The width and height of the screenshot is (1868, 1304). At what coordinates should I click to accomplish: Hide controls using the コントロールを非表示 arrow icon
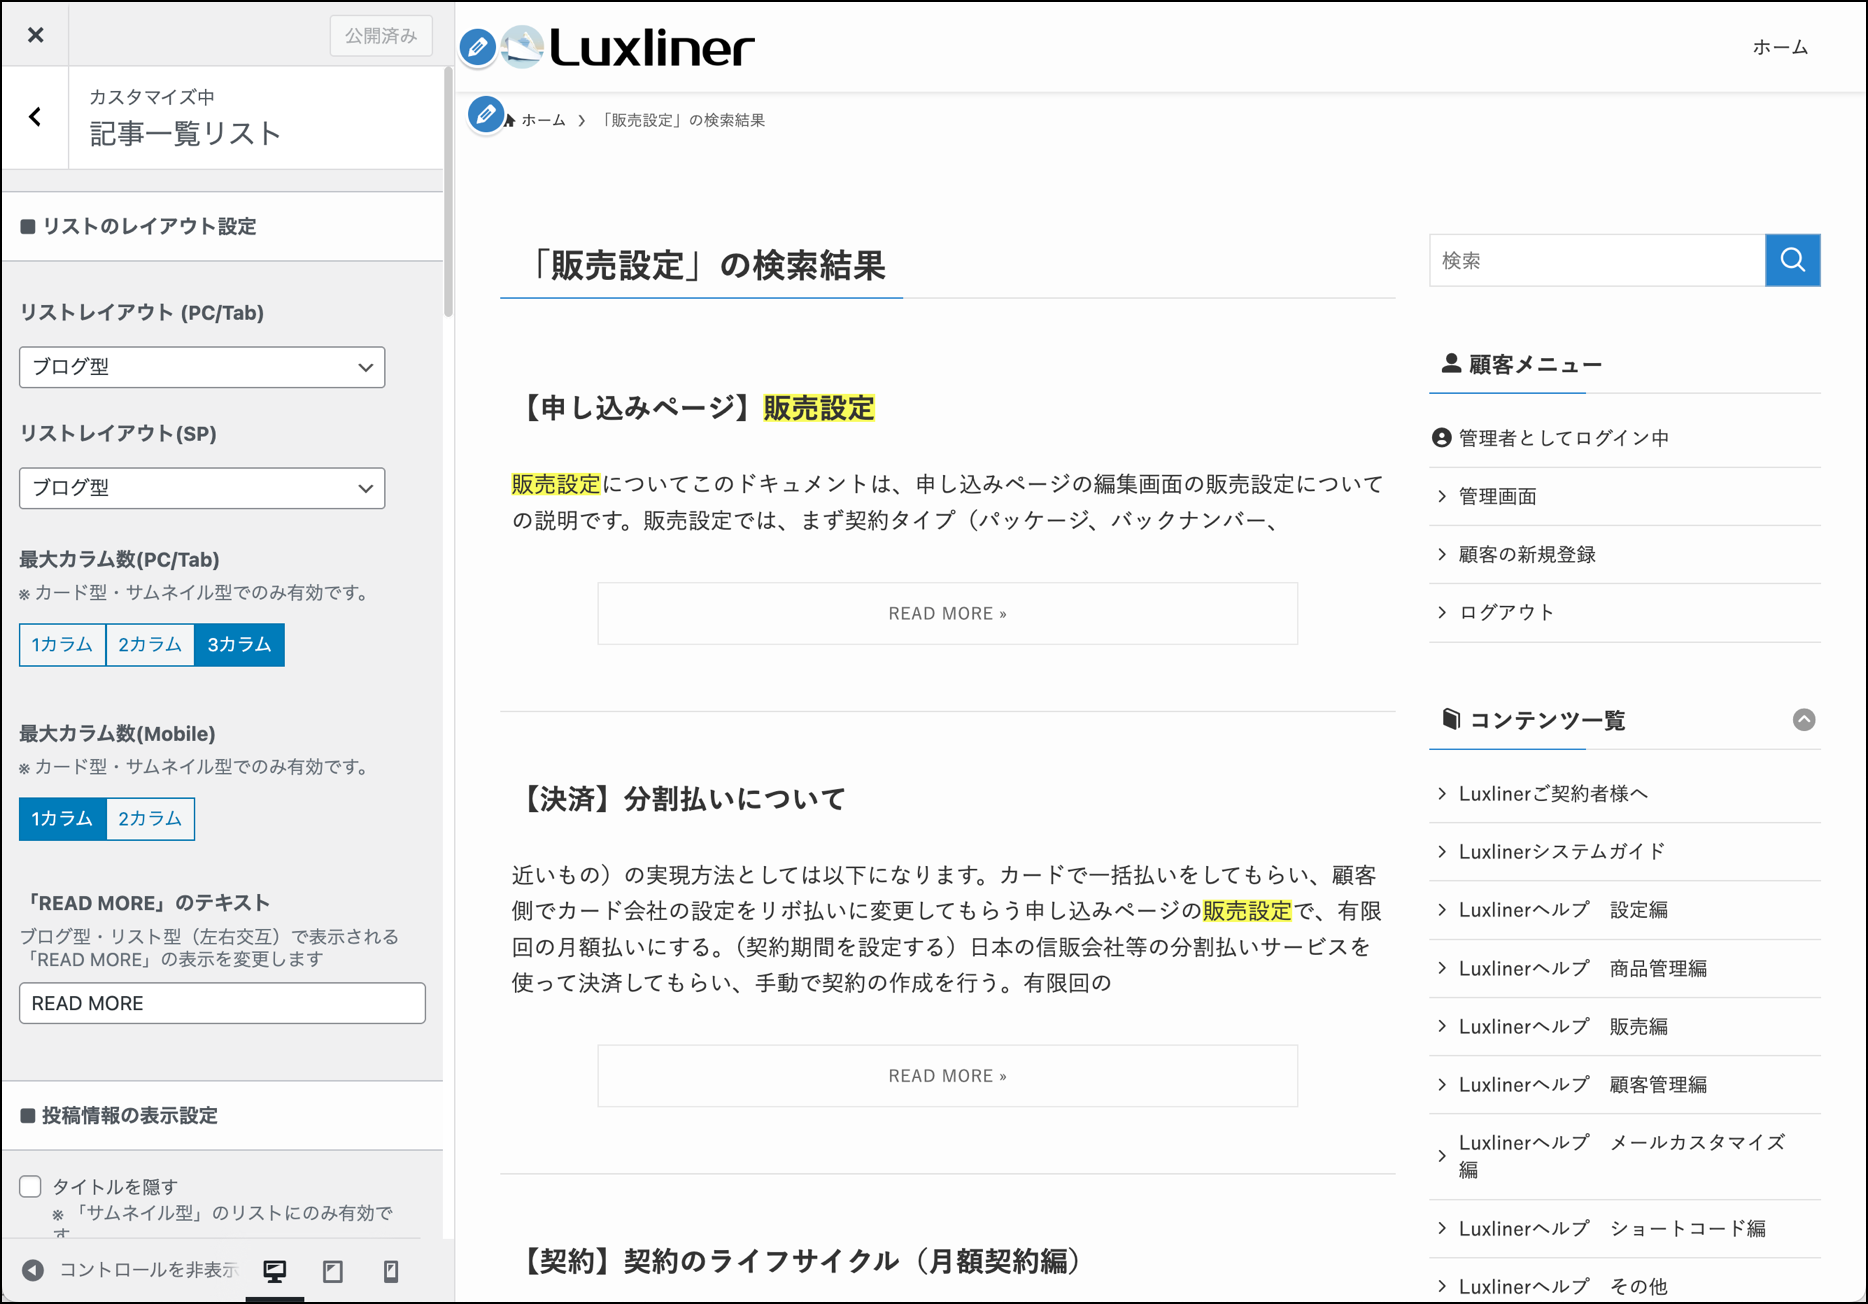[33, 1270]
